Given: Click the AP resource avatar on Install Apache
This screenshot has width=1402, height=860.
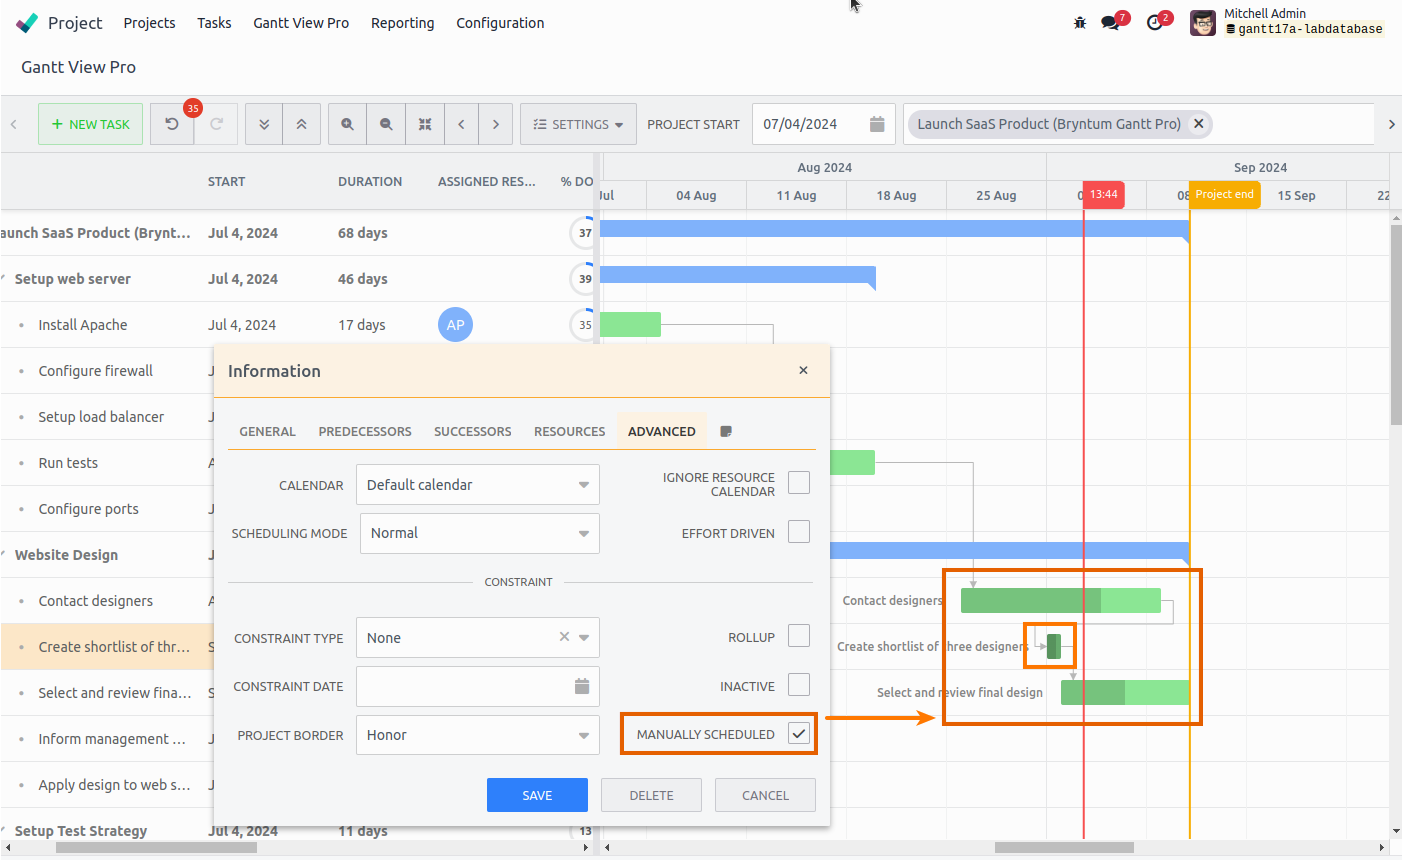Looking at the screenshot, I should coord(455,324).
